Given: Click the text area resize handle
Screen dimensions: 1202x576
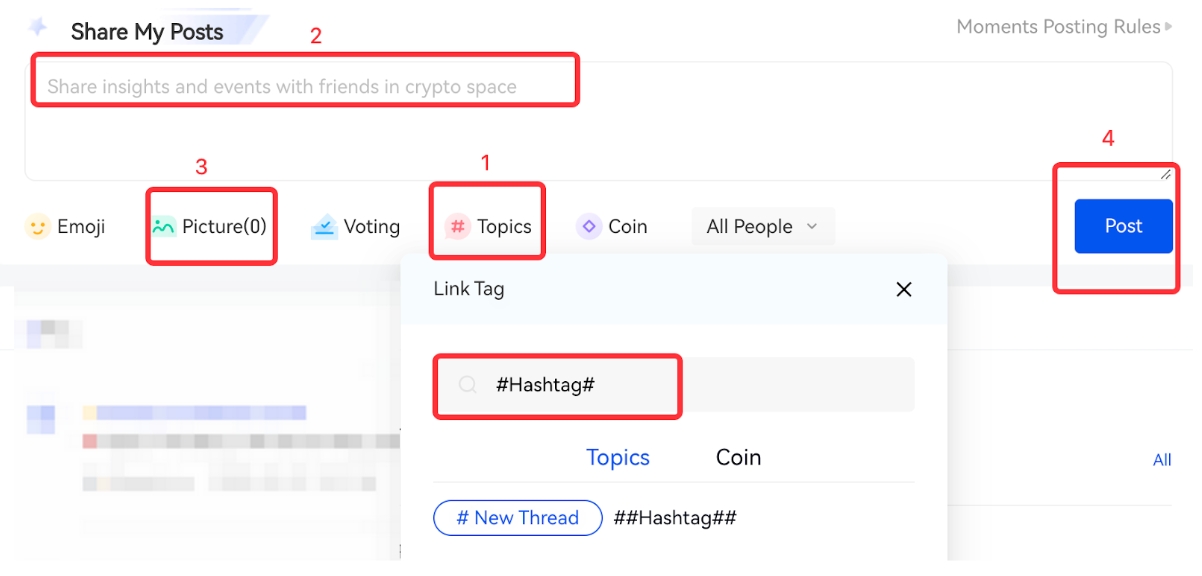Looking at the screenshot, I should [x=1165, y=174].
